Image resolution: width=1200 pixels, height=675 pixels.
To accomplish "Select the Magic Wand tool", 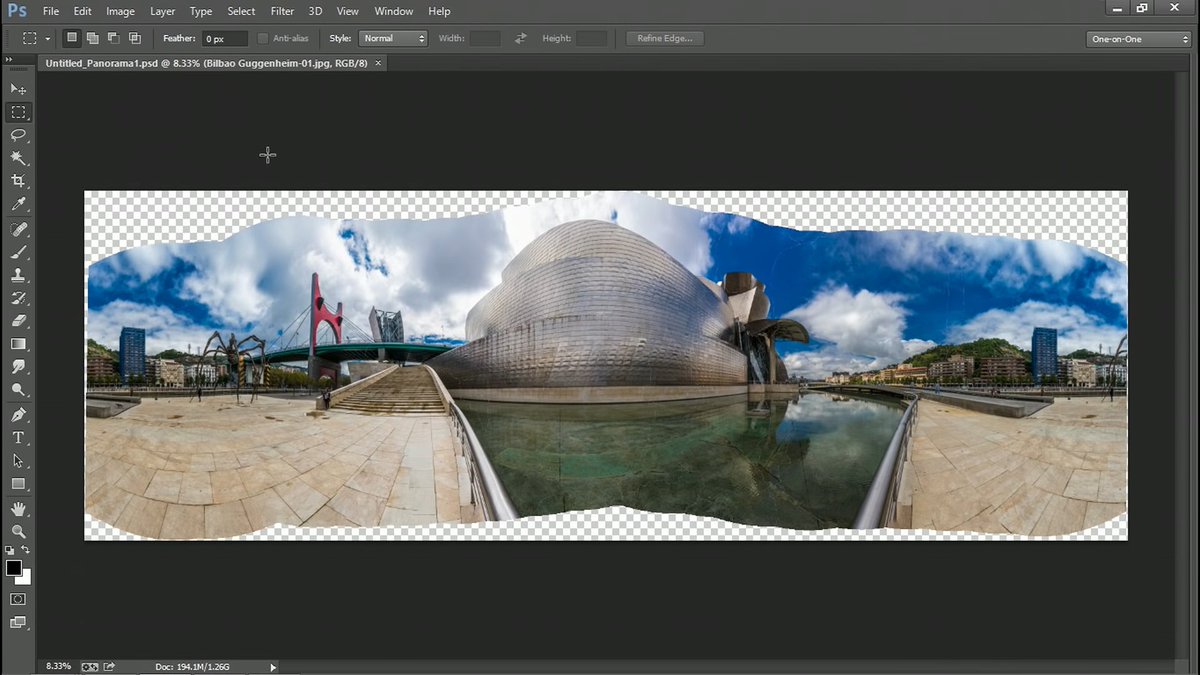I will [18, 158].
